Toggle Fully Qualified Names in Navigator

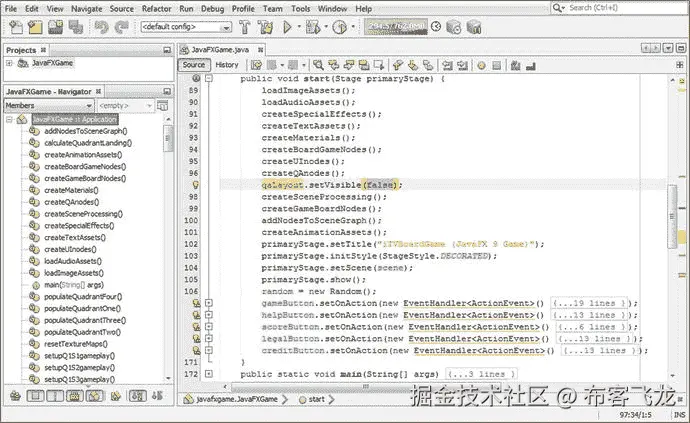click(x=115, y=396)
